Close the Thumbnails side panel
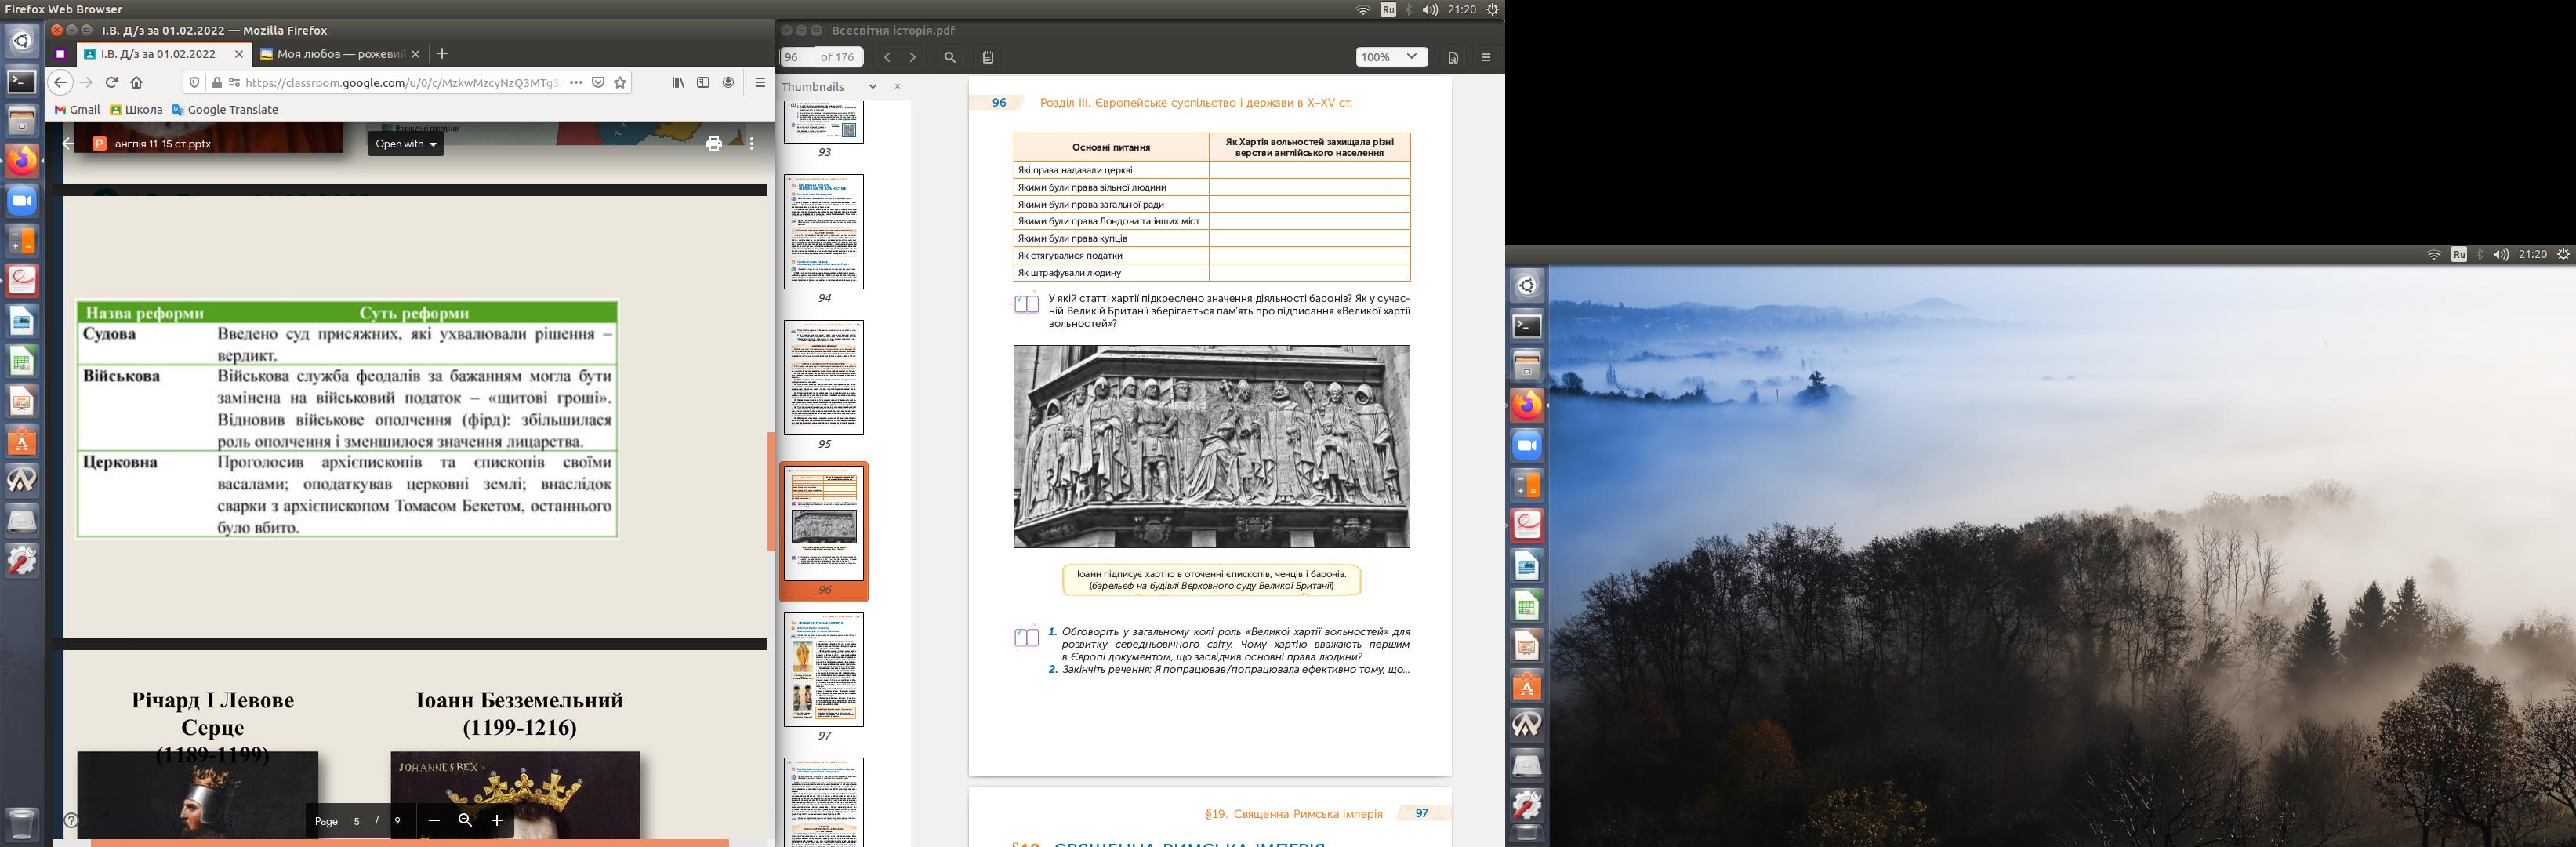This screenshot has height=847, width=2576. (897, 87)
